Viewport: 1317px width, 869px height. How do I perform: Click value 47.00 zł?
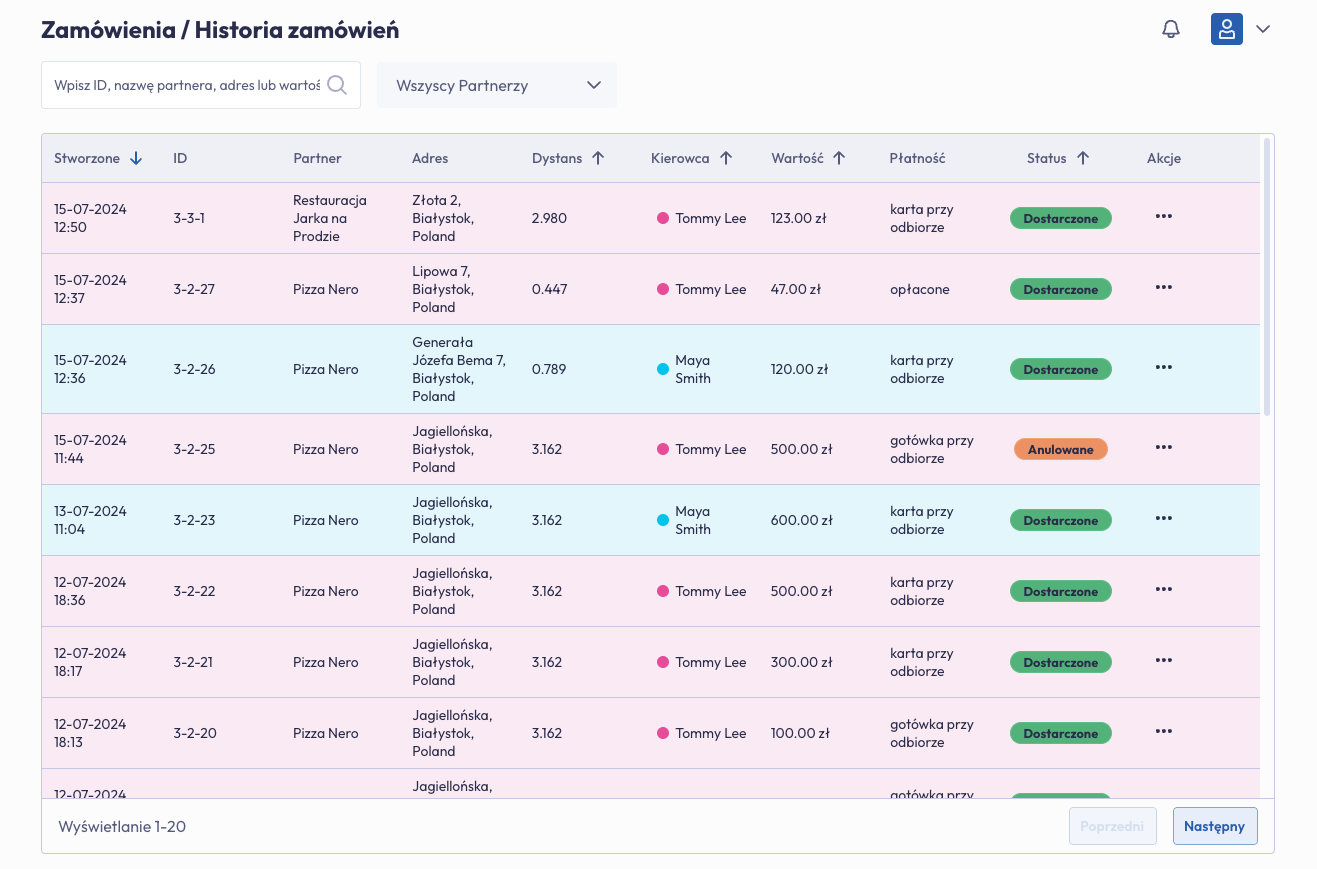point(796,289)
